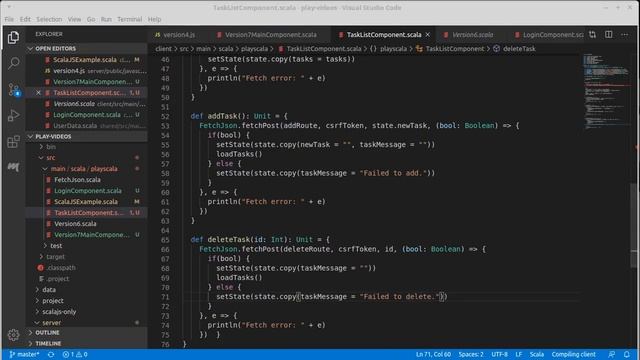640x360 pixels.
Task: Collapse the Open Editors section
Action: pyautogui.click(x=87, y=48)
